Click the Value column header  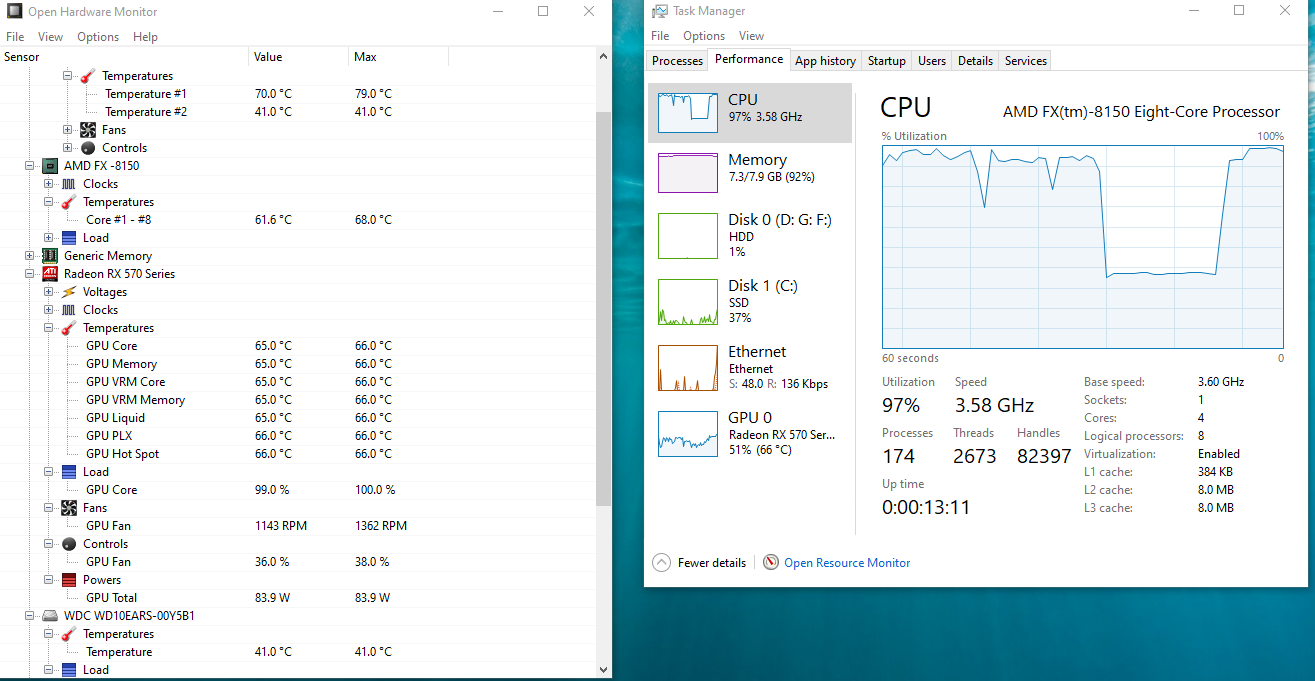[298, 57]
